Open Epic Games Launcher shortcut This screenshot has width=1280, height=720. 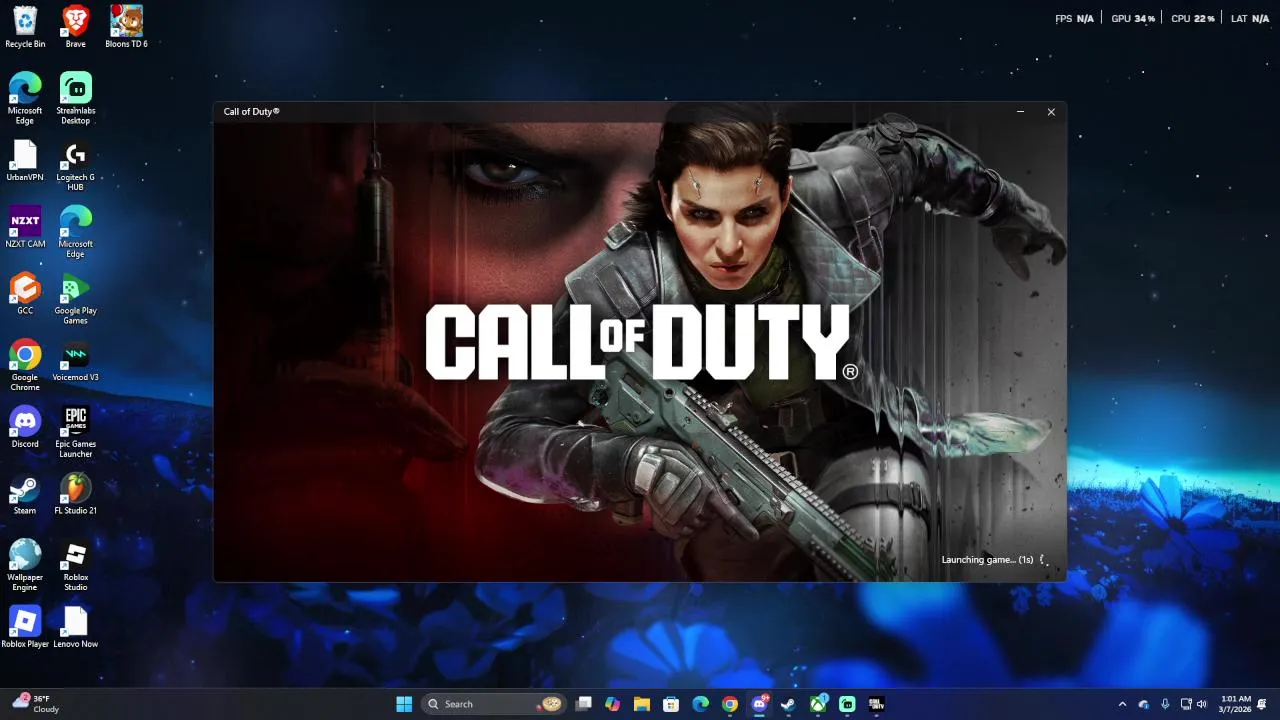[x=76, y=432]
